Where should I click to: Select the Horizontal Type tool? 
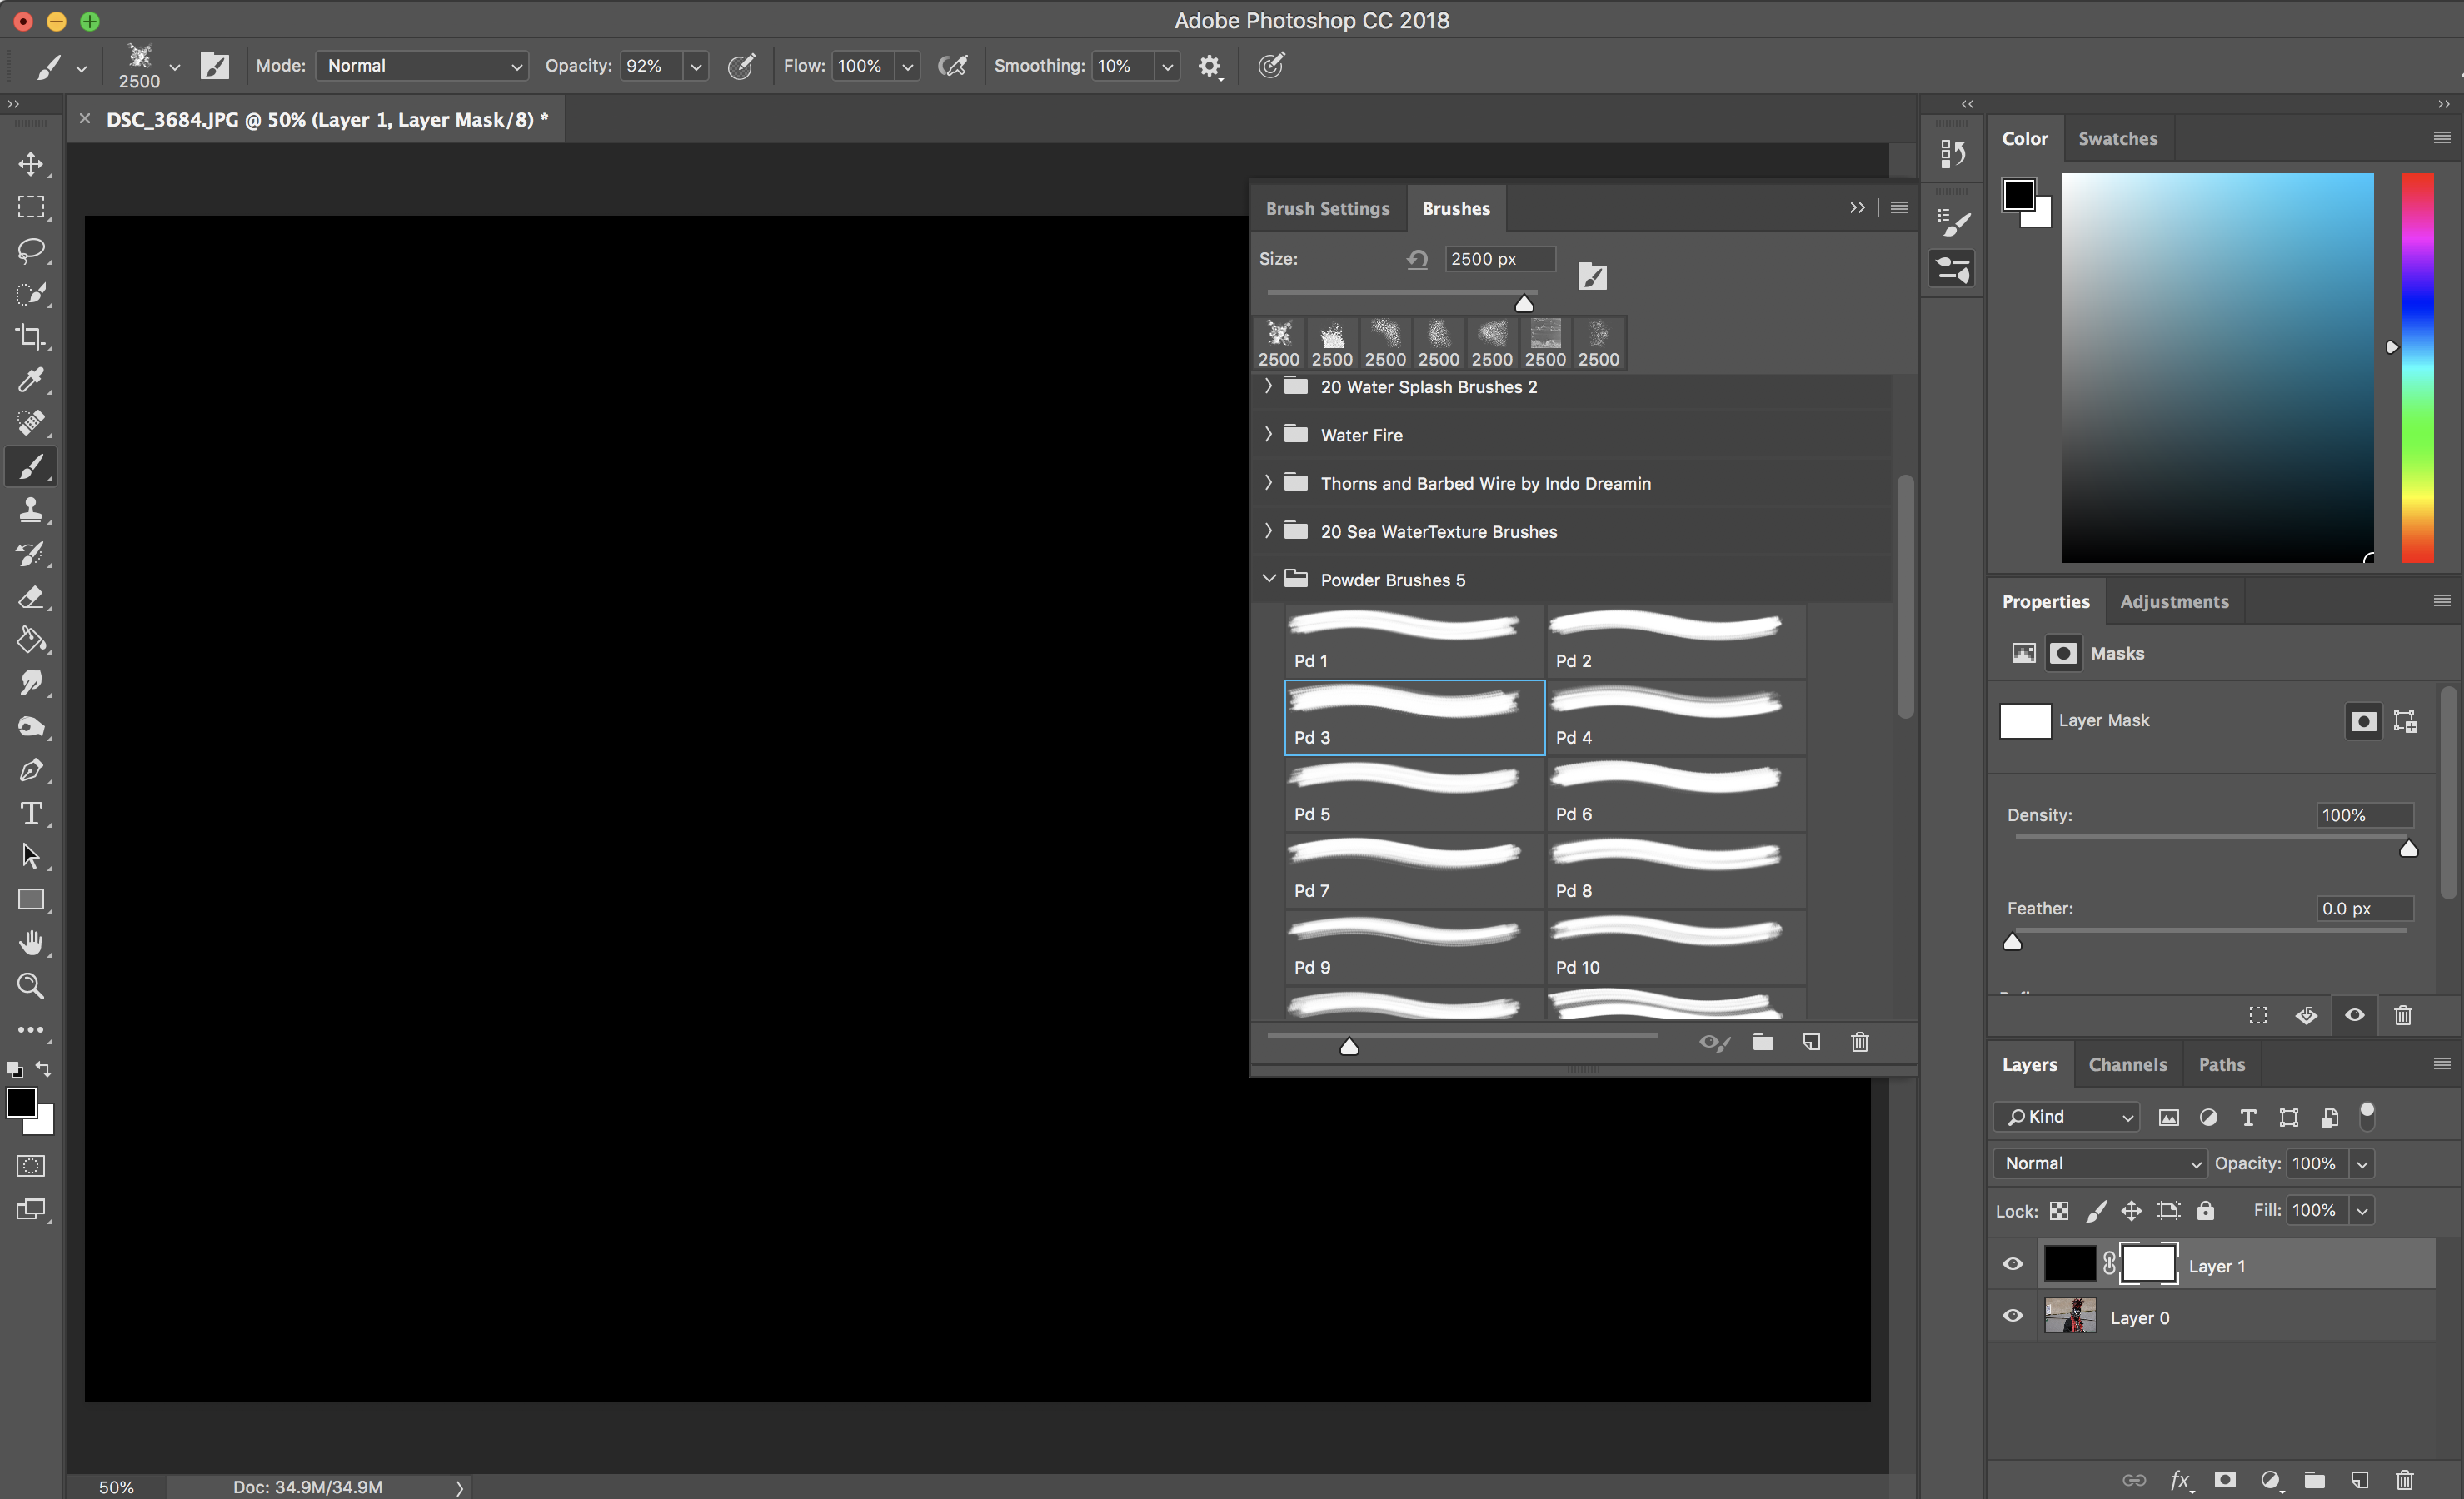point(31,813)
